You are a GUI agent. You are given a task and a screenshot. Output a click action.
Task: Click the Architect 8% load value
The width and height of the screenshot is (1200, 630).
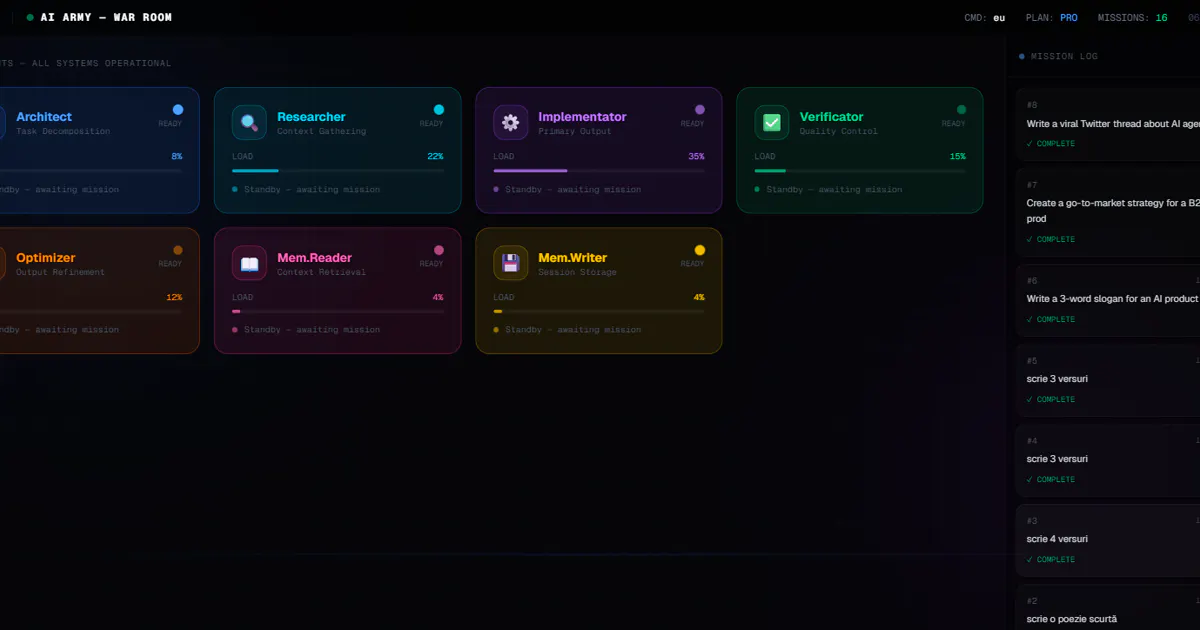177,157
